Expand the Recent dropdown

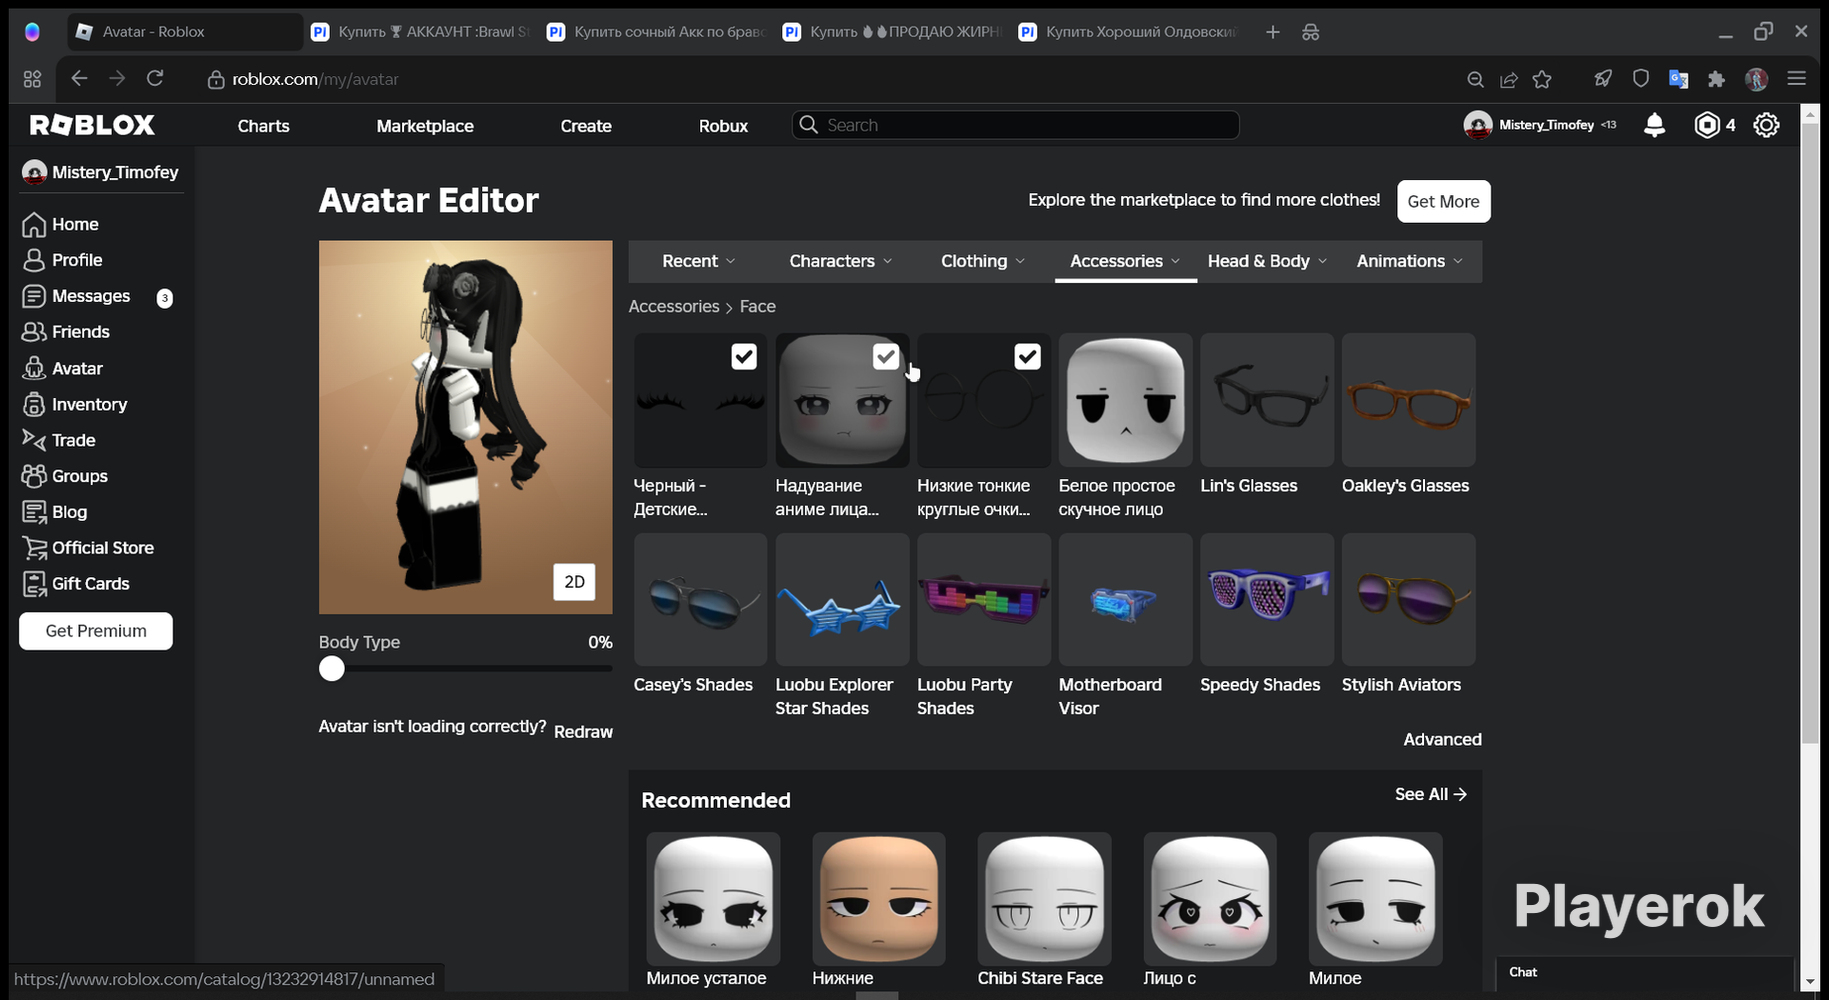(698, 261)
